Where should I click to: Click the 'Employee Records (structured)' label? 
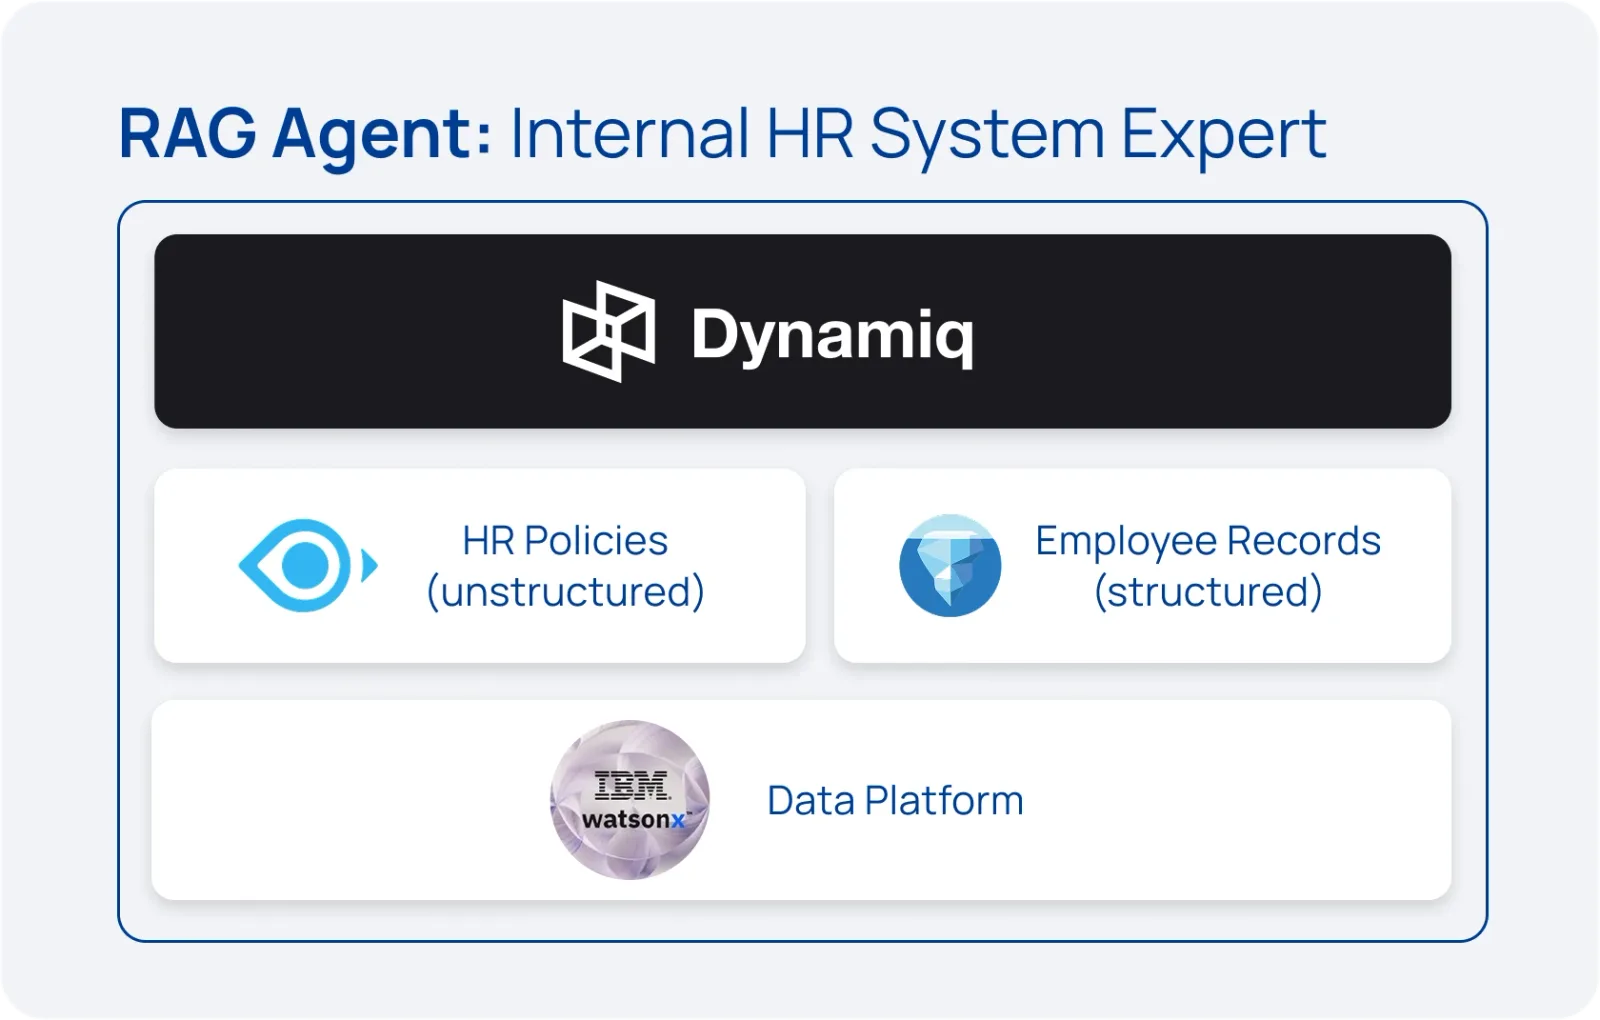coord(1208,566)
